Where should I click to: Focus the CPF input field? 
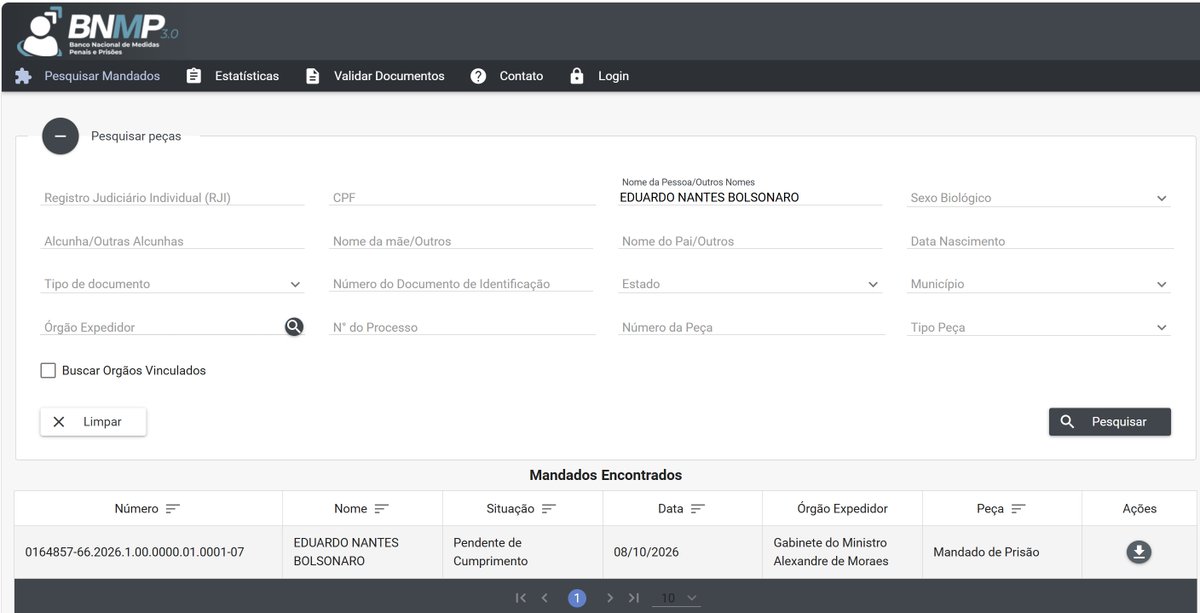tap(462, 198)
